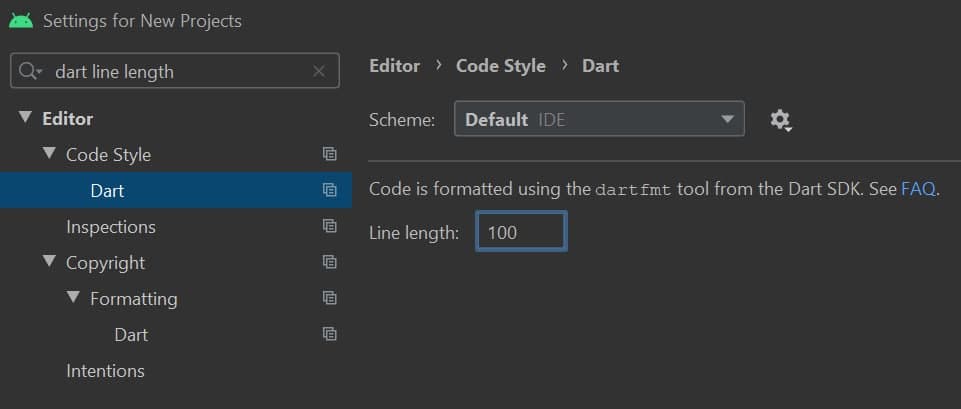961x409 pixels.
Task: Open the Scheme dropdown
Action: point(599,120)
